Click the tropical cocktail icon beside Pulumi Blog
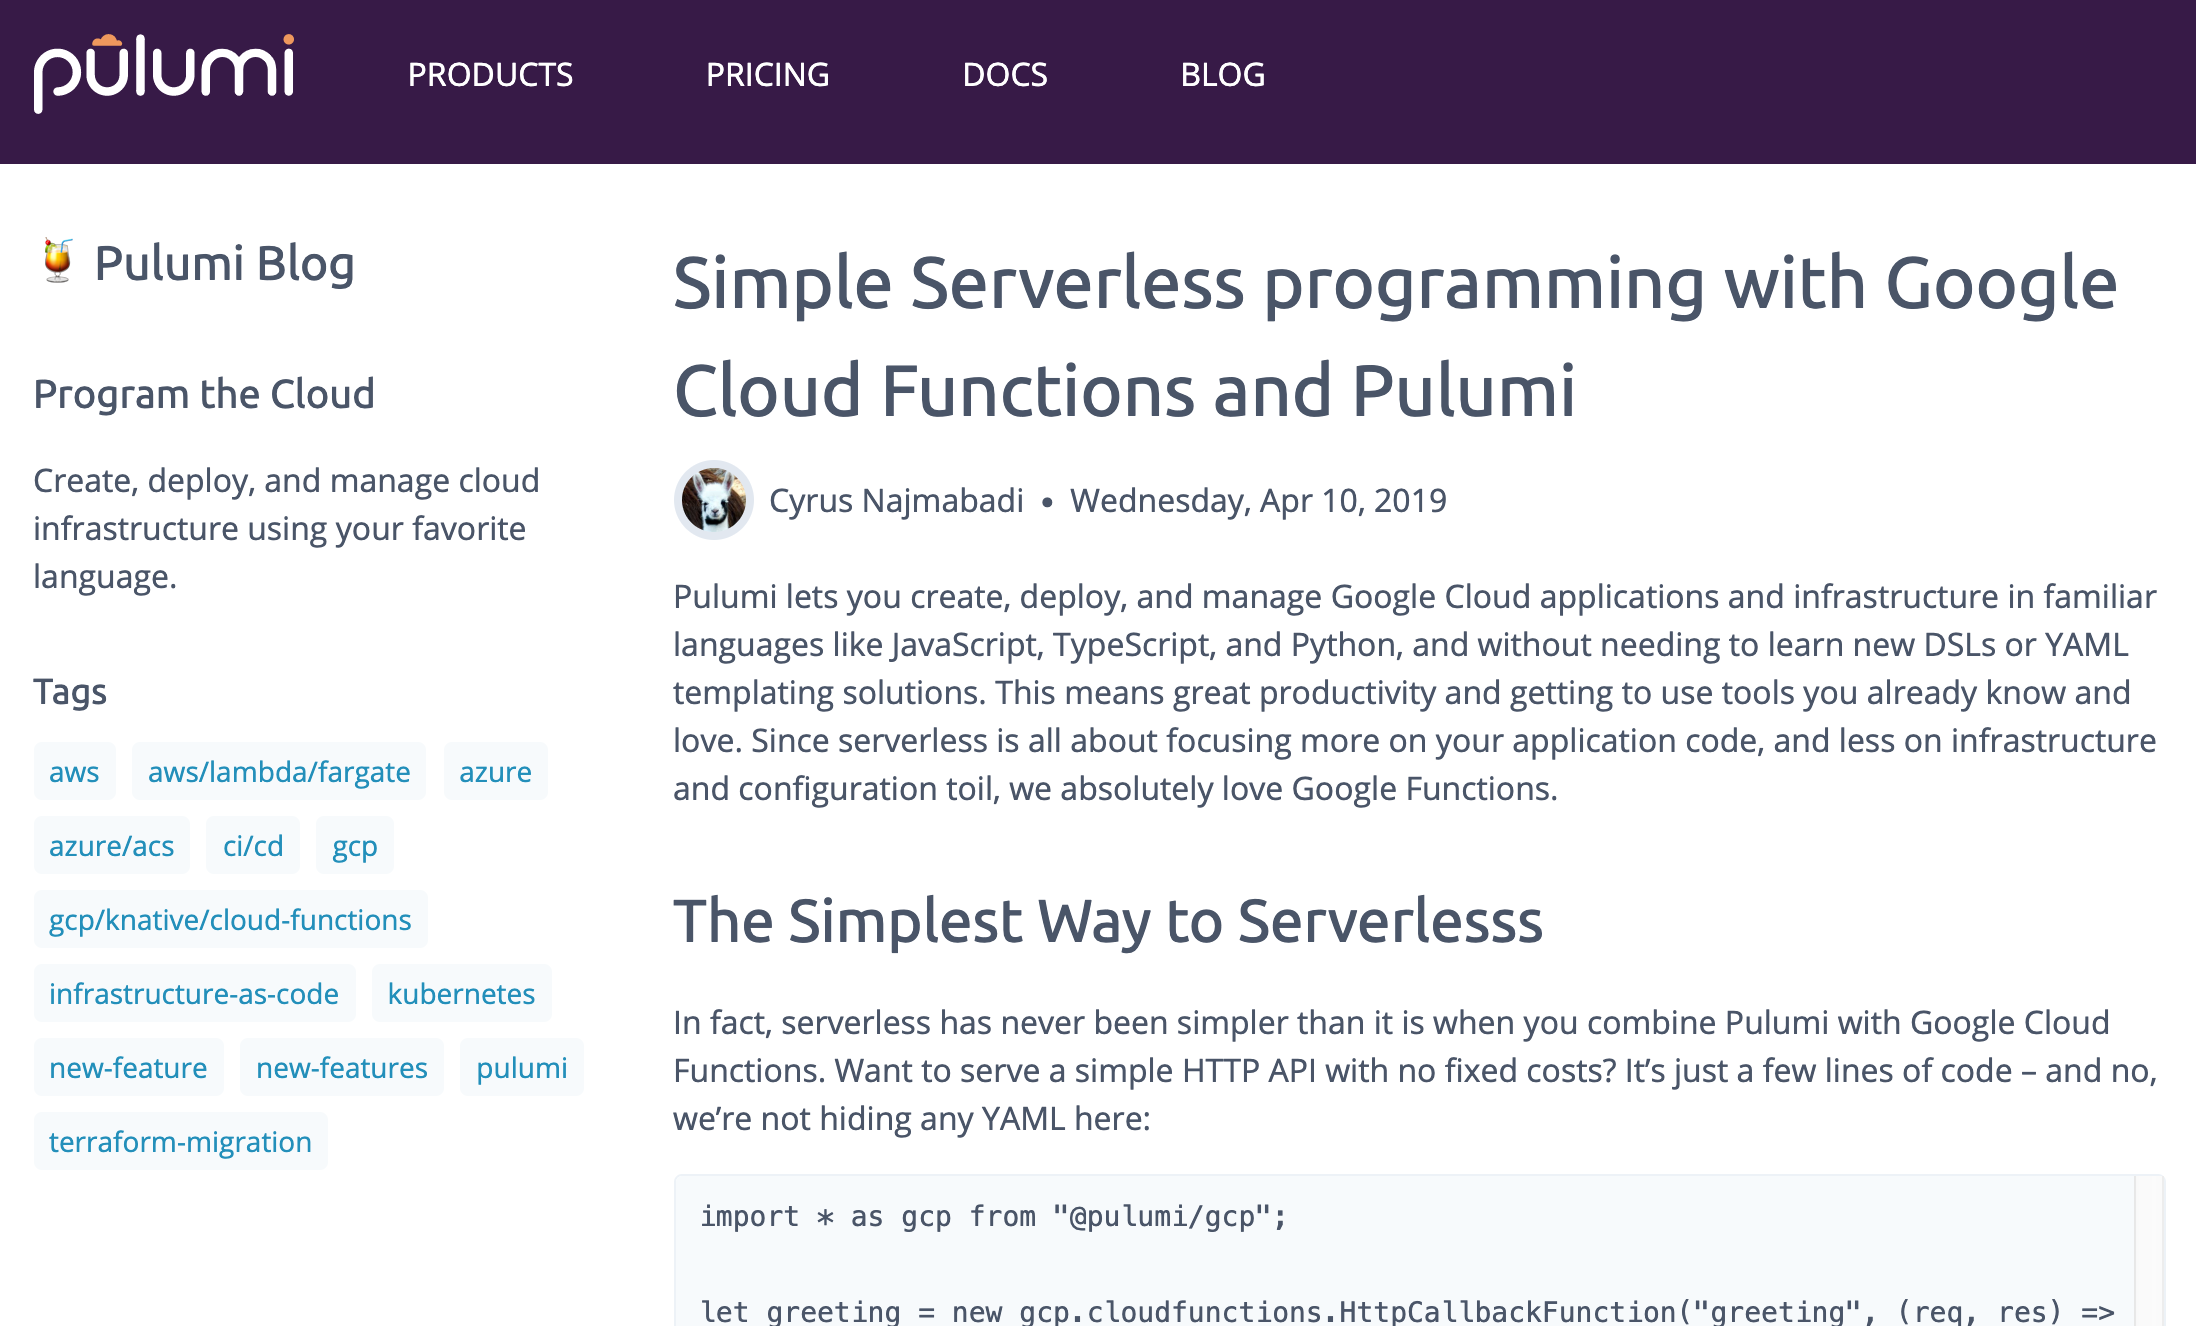The height and width of the screenshot is (1326, 2196). tap(57, 262)
